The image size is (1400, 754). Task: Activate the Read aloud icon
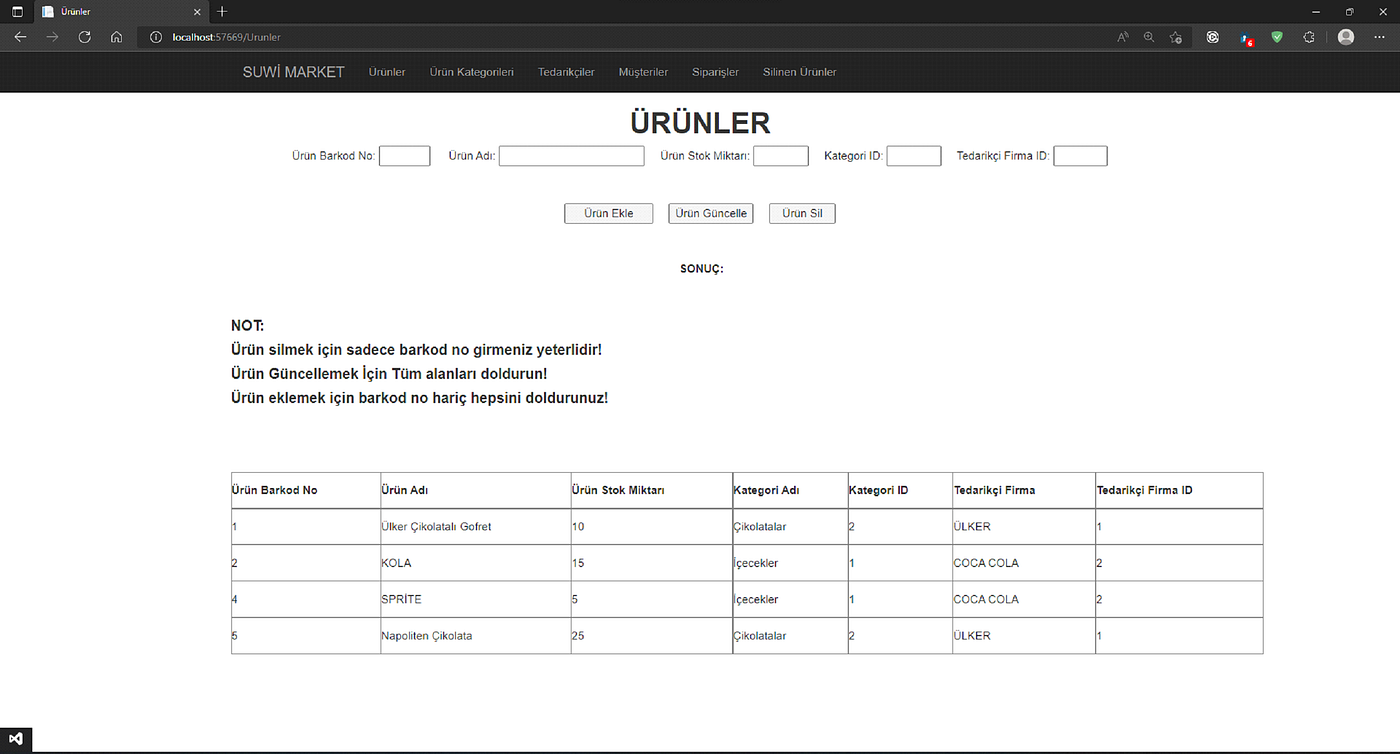click(x=1123, y=37)
